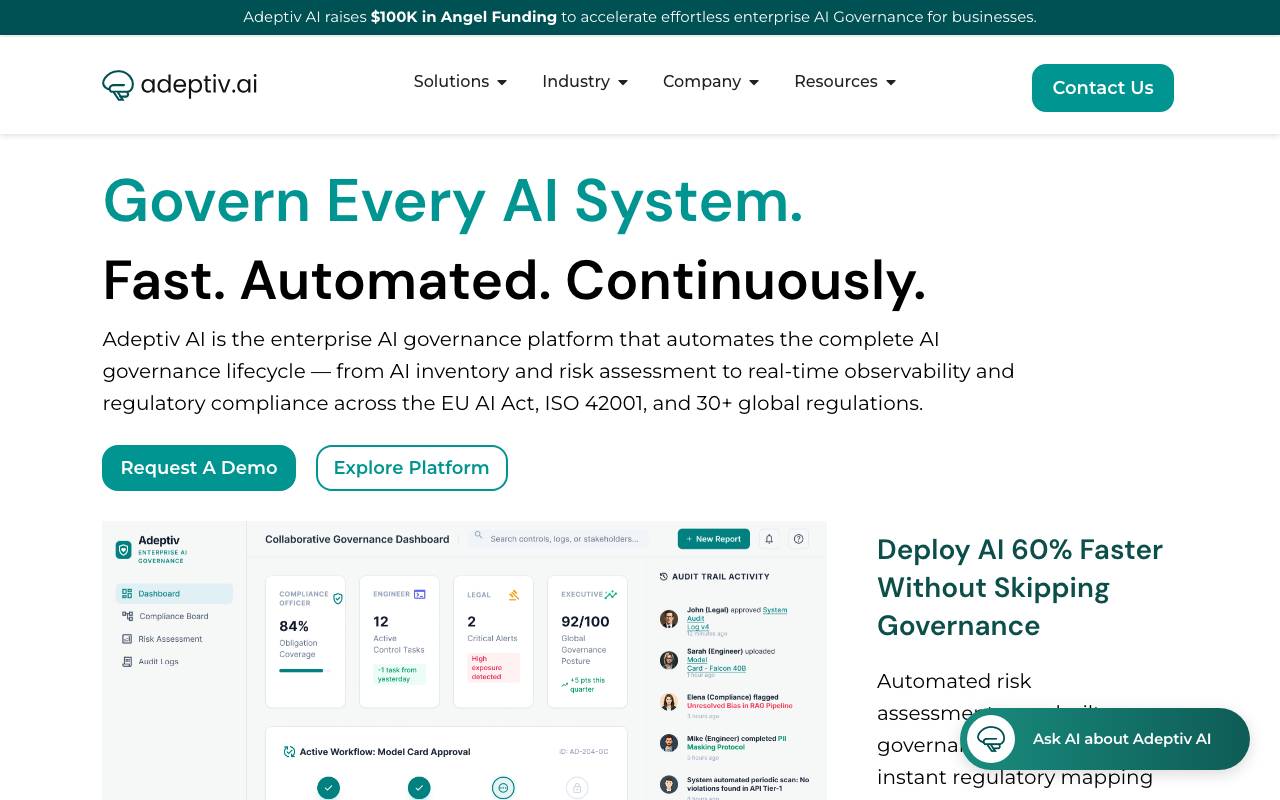The width and height of the screenshot is (1280, 800).
Task: Click the Risk Assessment sidebar icon
Action: click(127, 639)
